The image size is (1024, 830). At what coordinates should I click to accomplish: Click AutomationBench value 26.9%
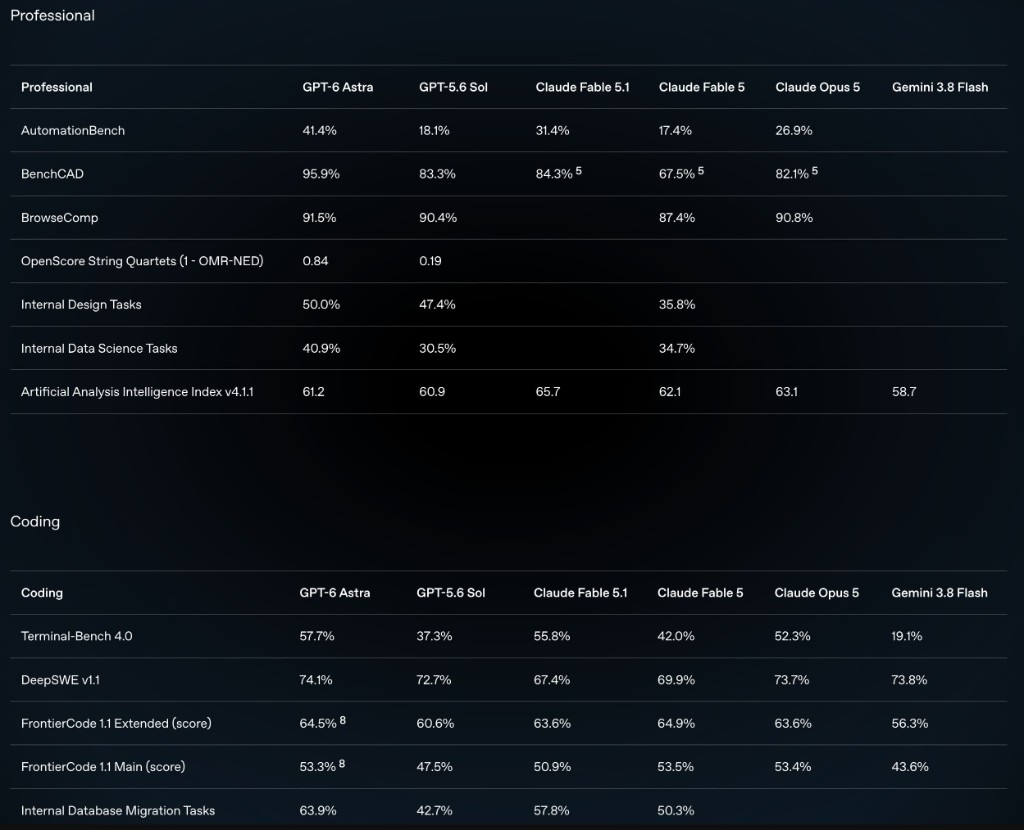(x=794, y=131)
